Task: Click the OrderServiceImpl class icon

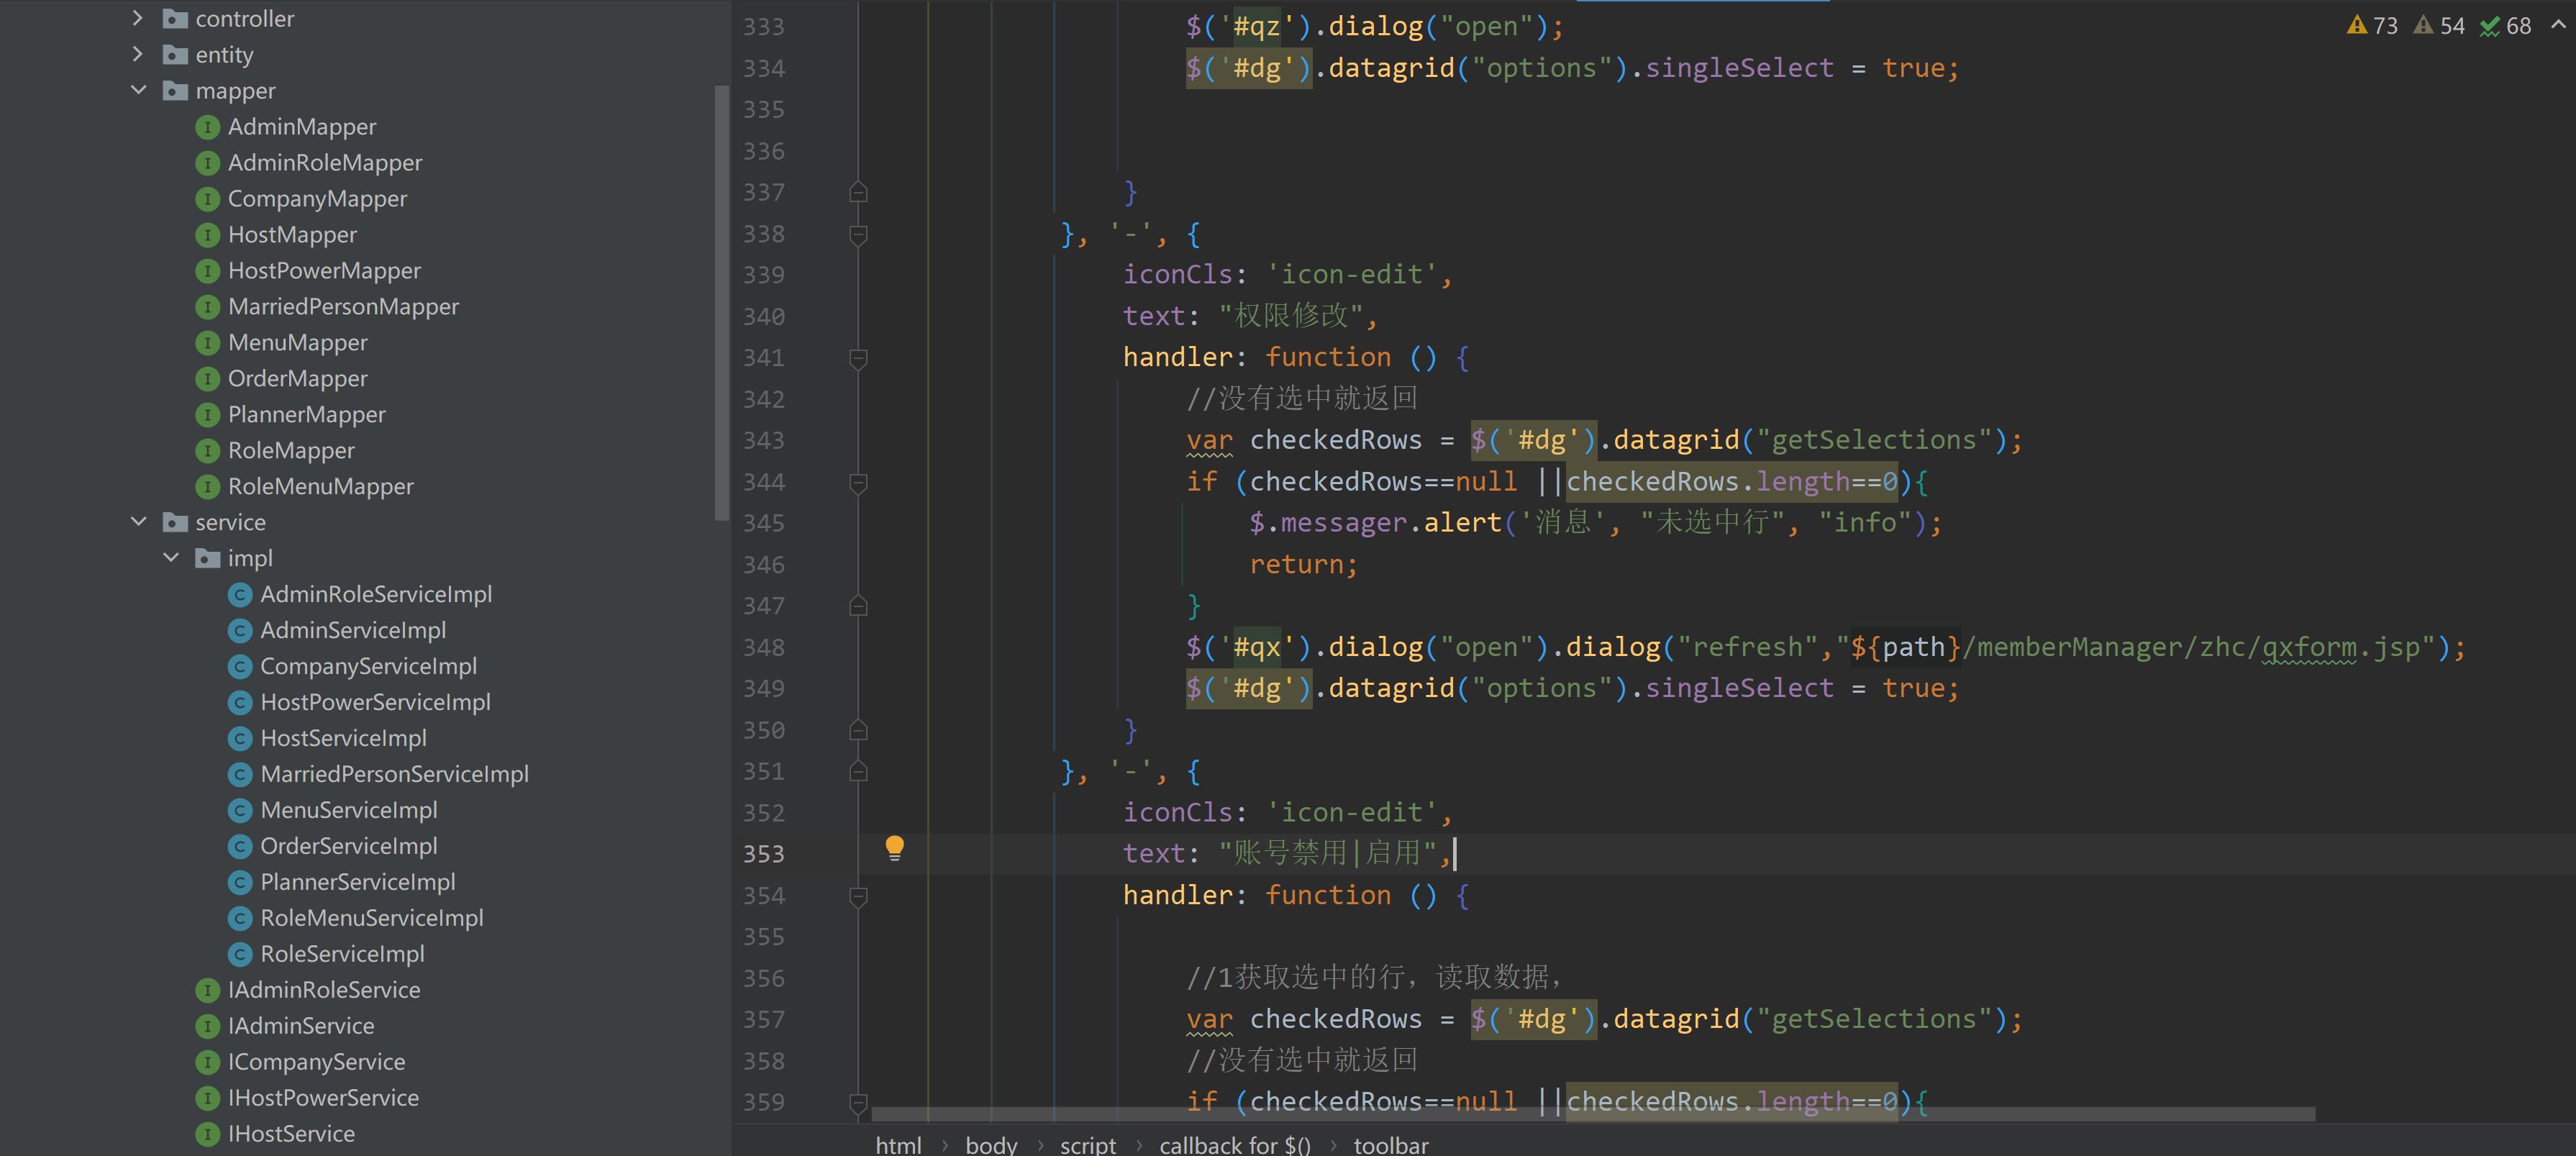Action: tap(239, 846)
